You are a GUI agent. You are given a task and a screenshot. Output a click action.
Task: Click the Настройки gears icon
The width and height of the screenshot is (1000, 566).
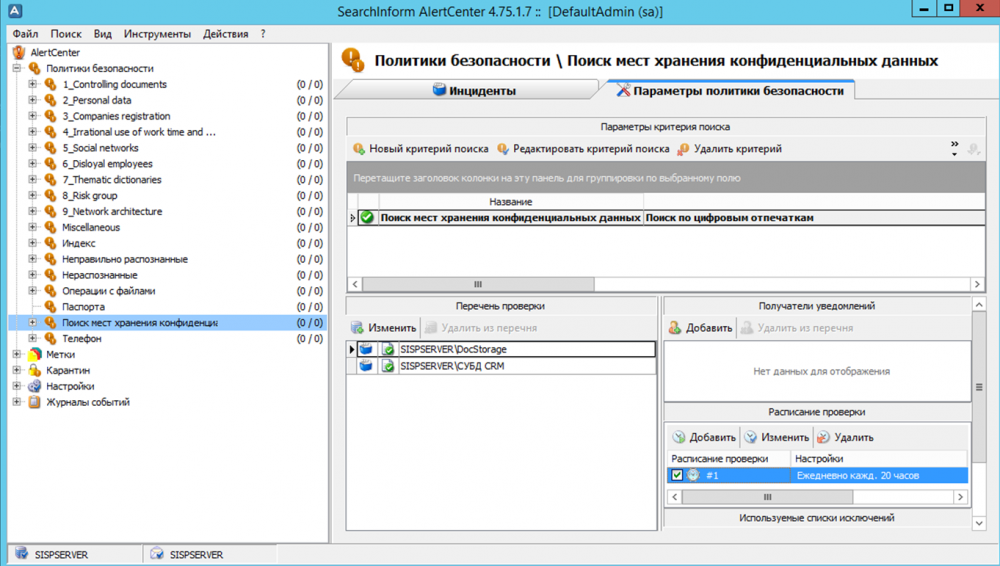tap(34, 386)
